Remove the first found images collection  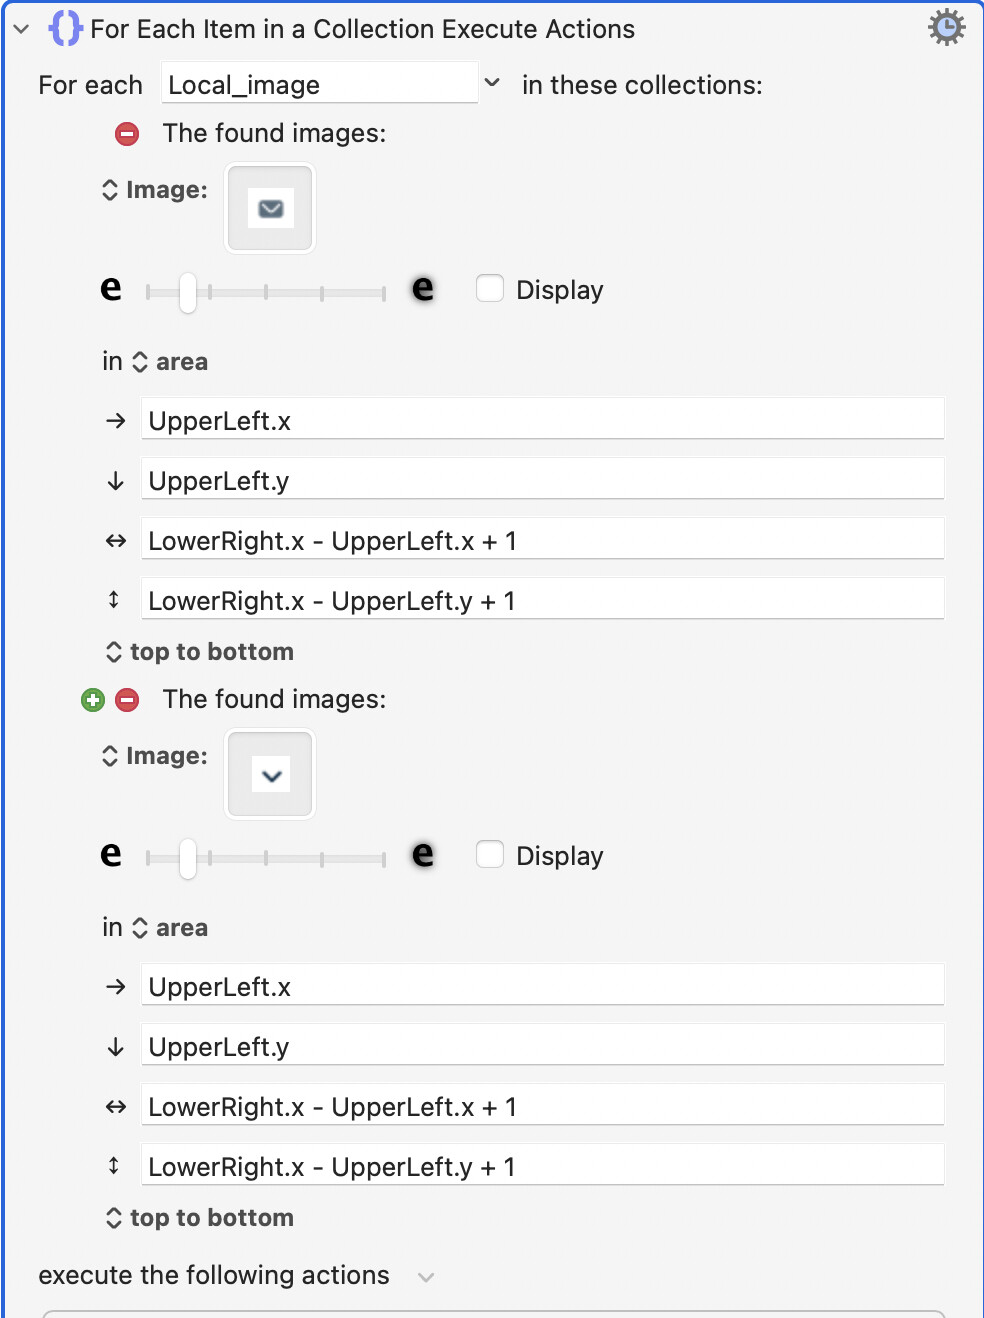[127, 134]
